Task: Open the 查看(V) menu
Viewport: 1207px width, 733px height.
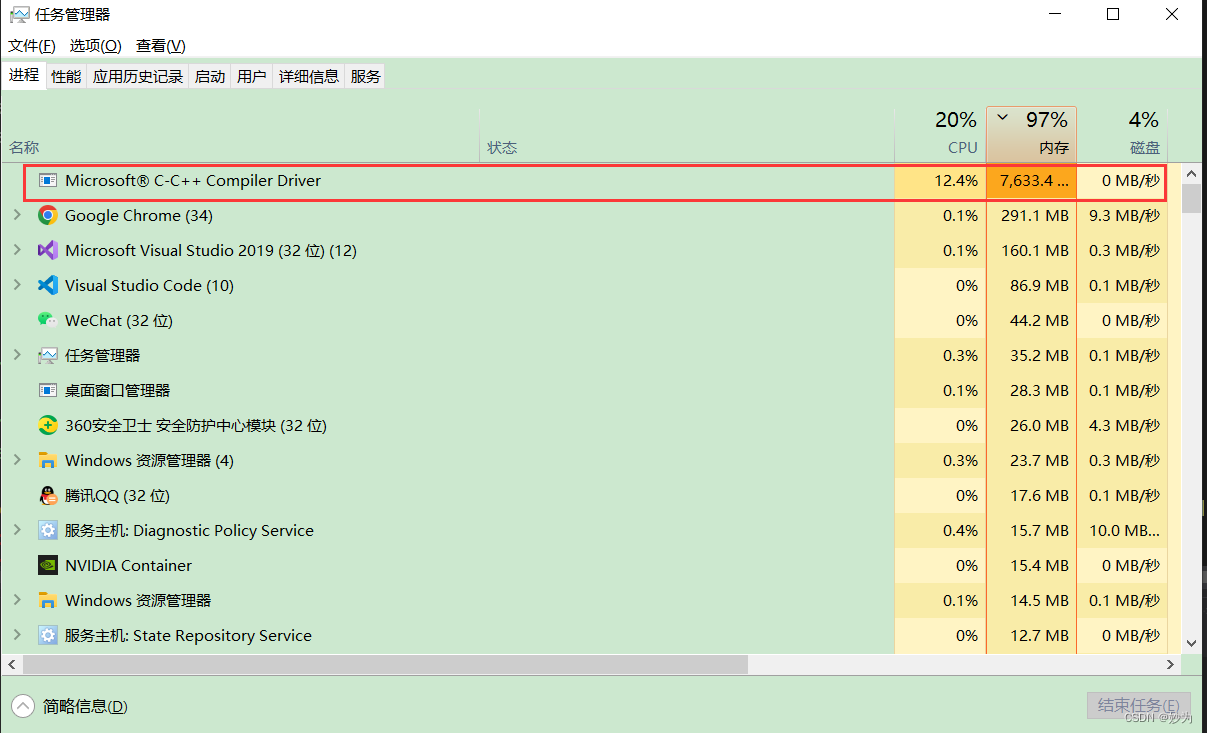Action: [161, 46]
